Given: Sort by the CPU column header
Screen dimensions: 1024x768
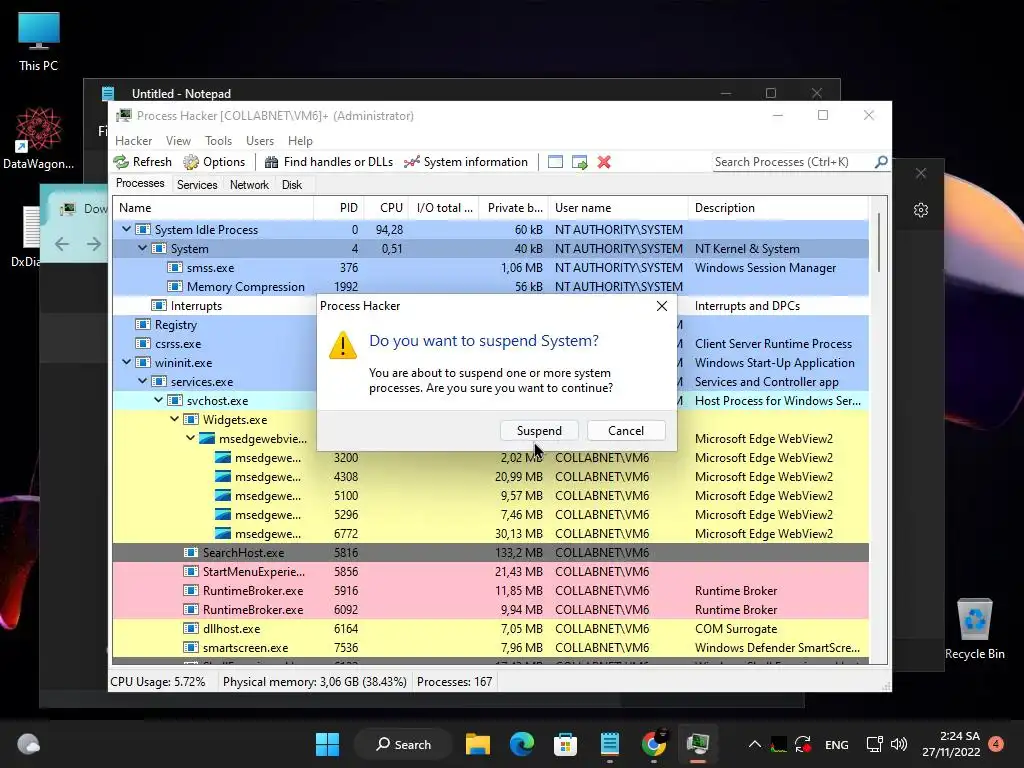Looking at the screenshot, I should [x=386, y=208].
